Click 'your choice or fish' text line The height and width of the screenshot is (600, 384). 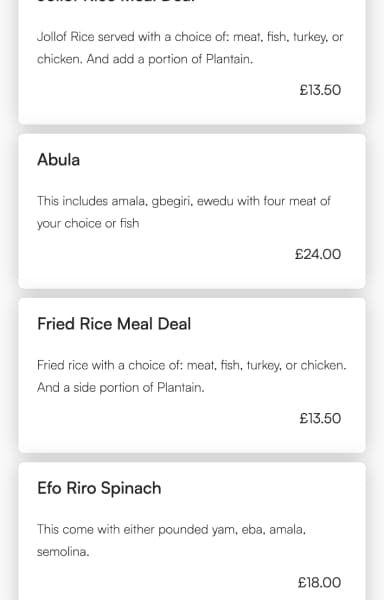click(88, 223)
